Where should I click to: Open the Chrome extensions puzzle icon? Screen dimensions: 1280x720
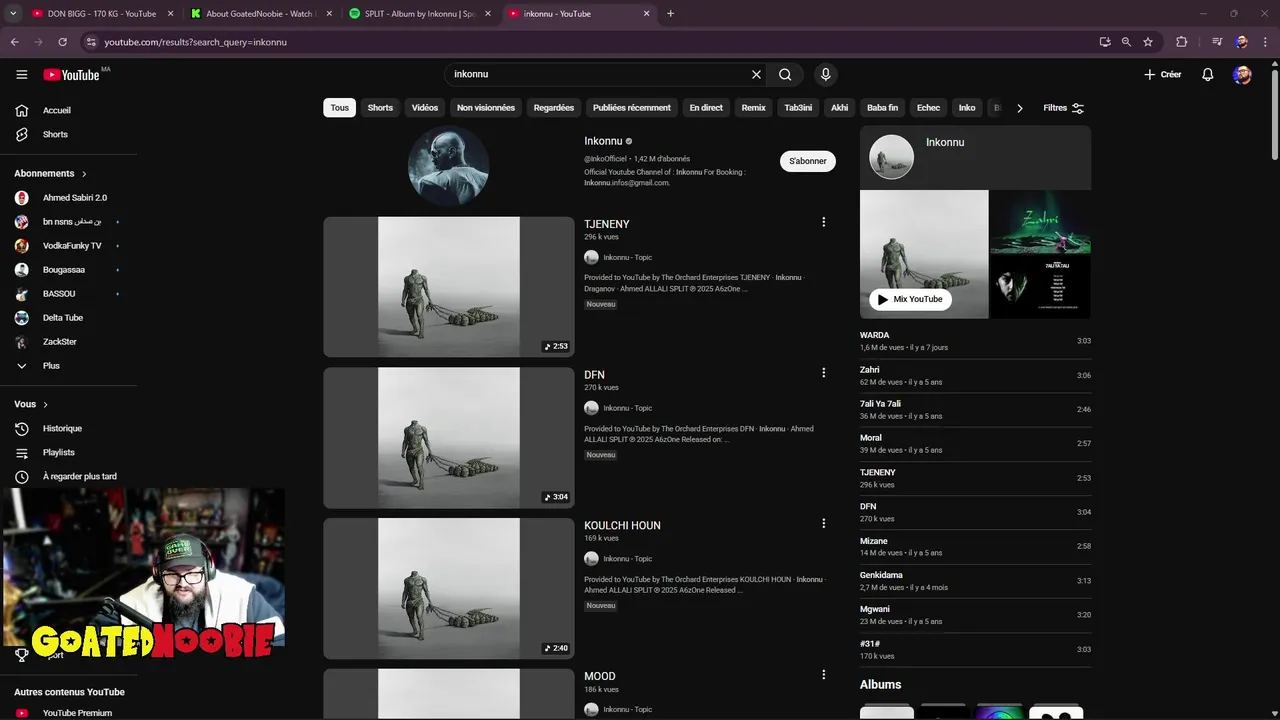pyautogui.click(x=1181, y=42)
